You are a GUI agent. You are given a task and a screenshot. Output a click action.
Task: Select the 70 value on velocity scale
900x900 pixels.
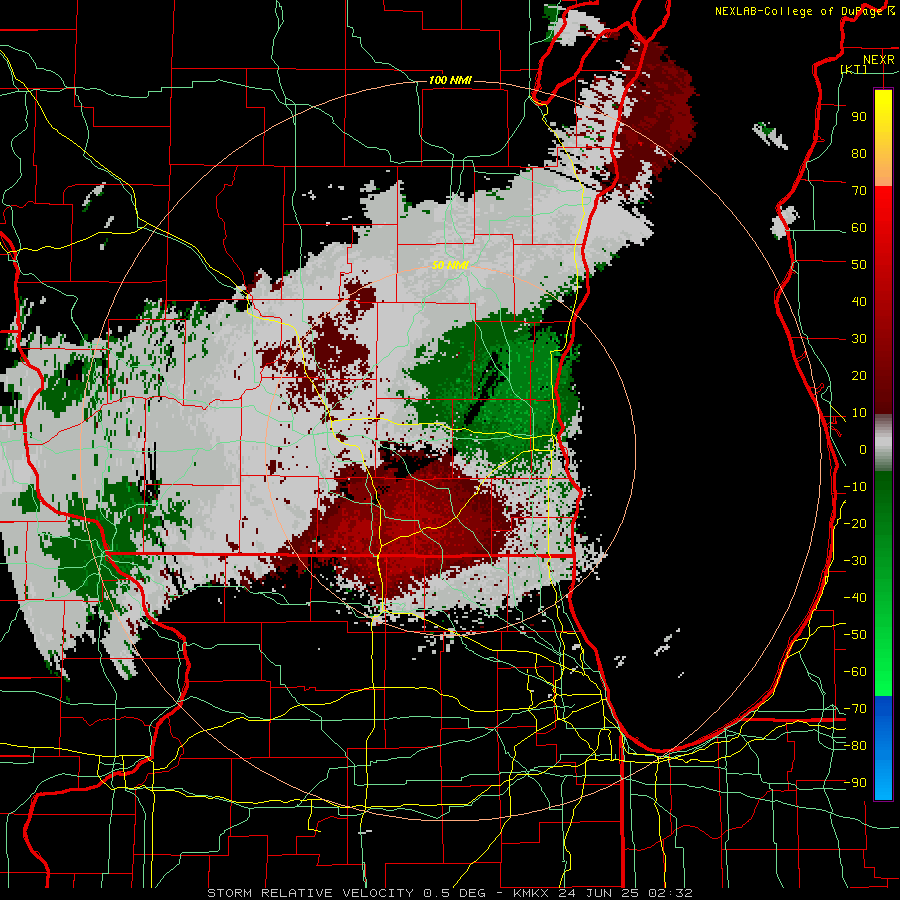(x=859, y=191)
